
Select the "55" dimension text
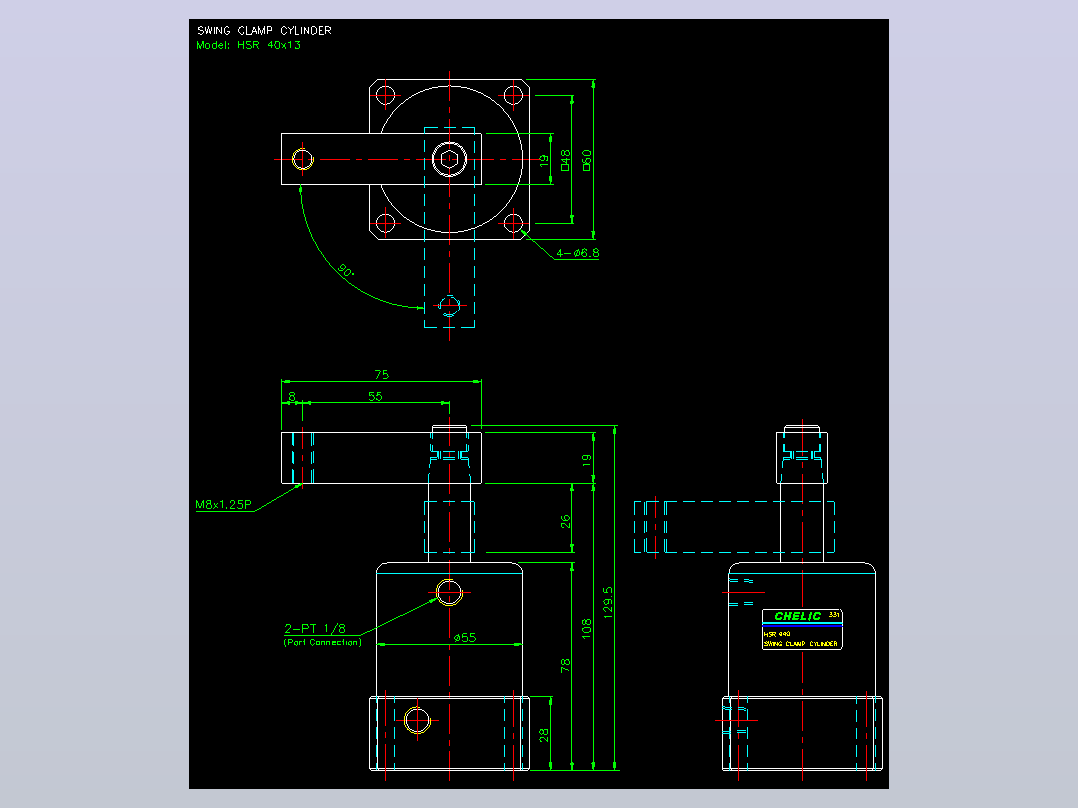tap(375, 396)
